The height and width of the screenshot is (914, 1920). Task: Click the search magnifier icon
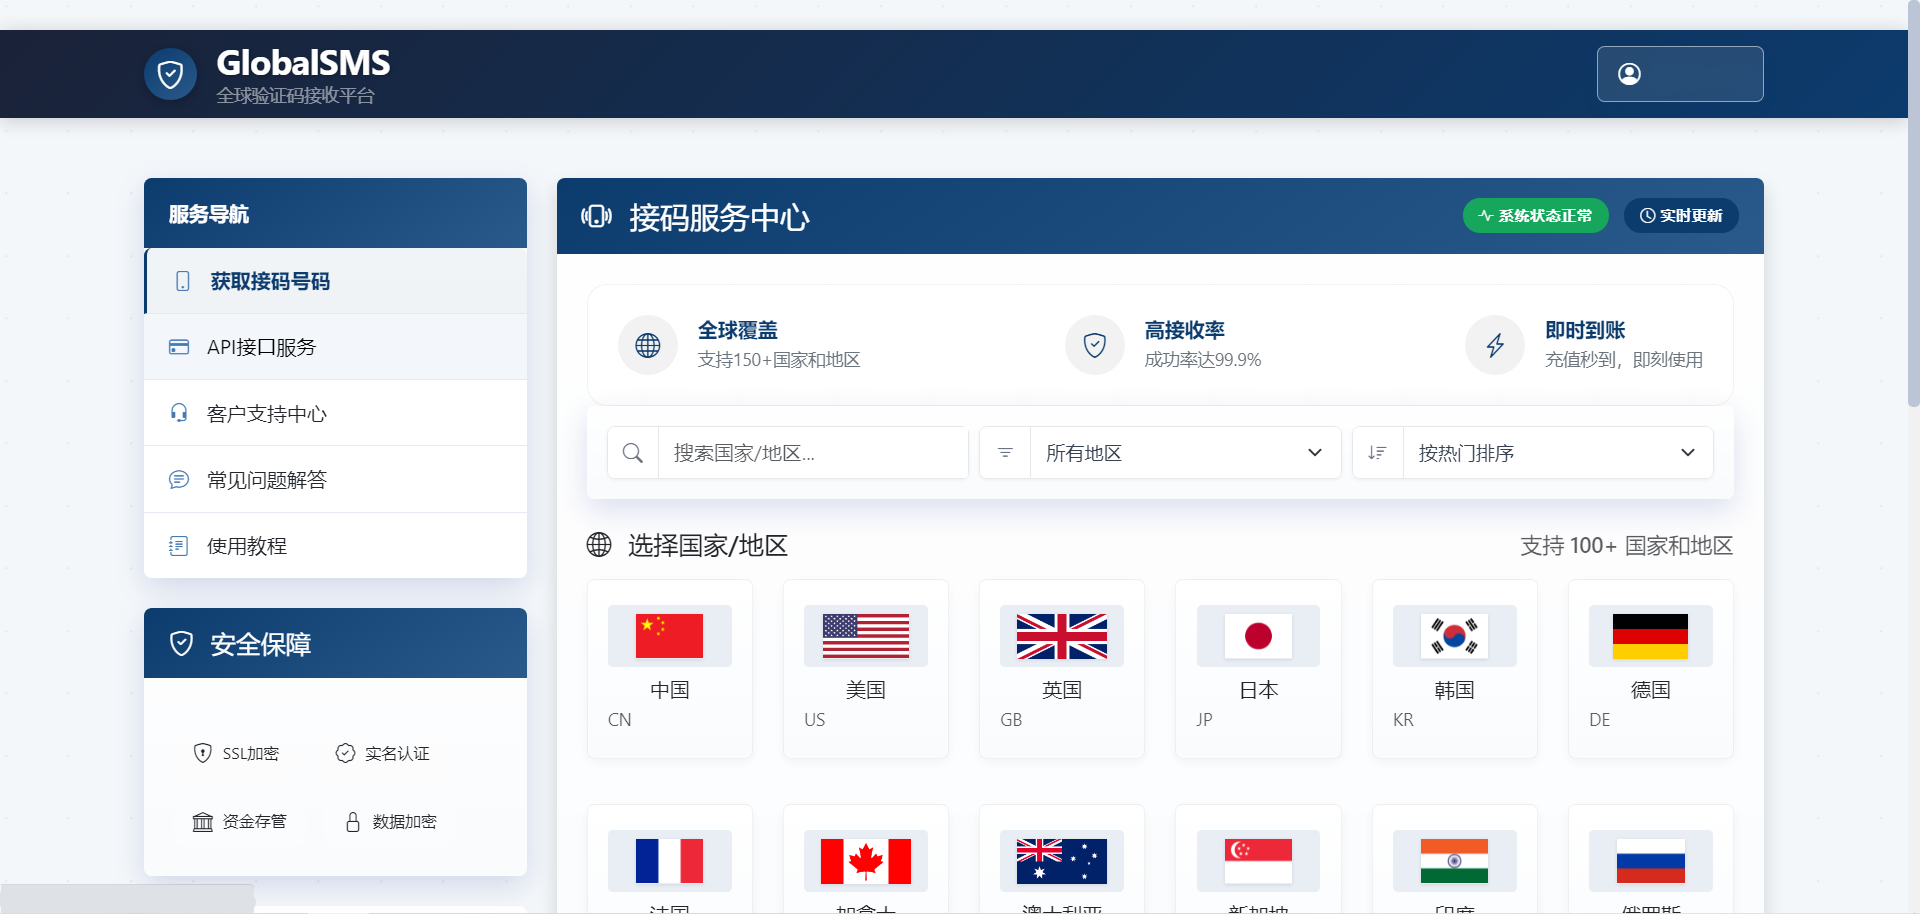coord(632,452)
